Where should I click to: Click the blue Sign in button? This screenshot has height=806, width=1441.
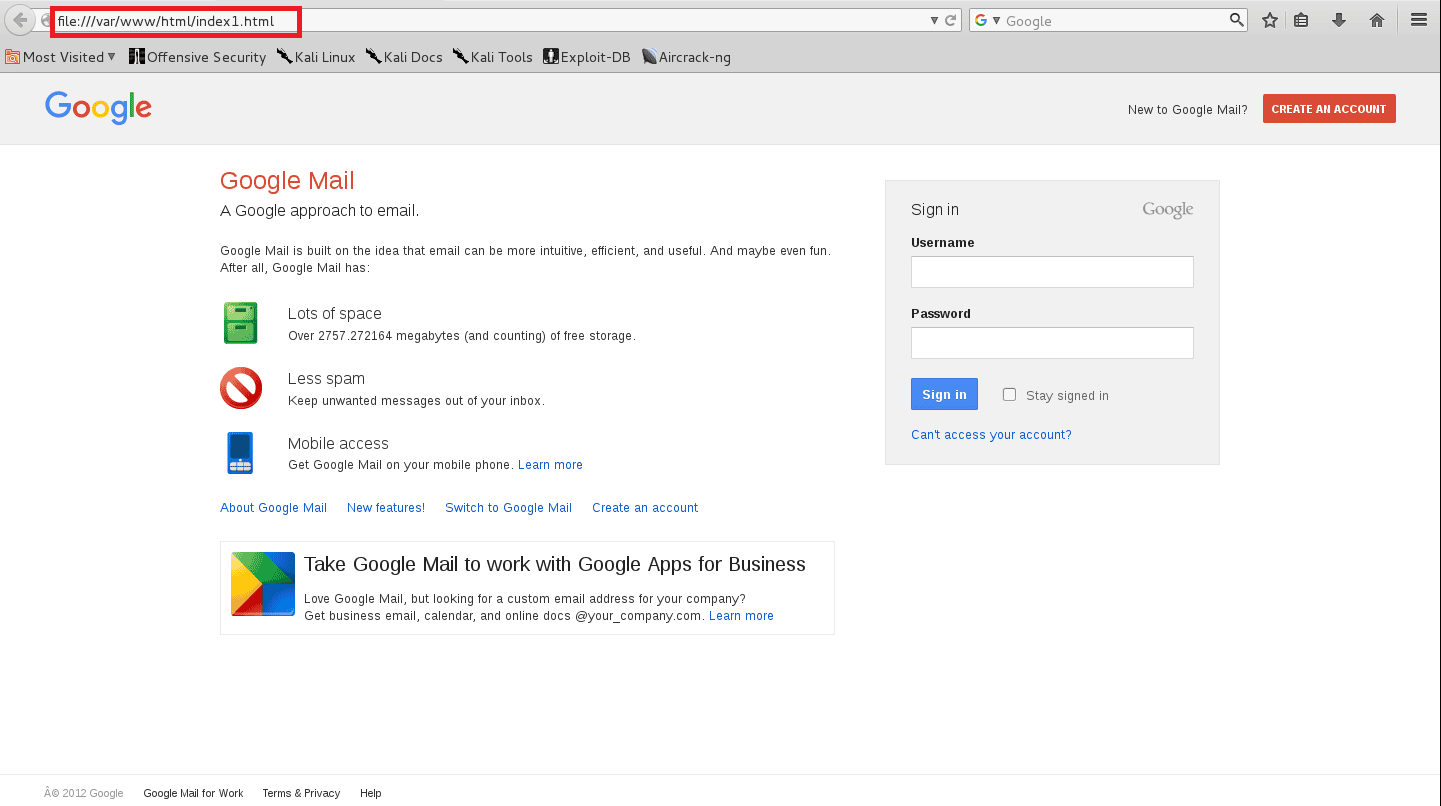click(943, 393)
